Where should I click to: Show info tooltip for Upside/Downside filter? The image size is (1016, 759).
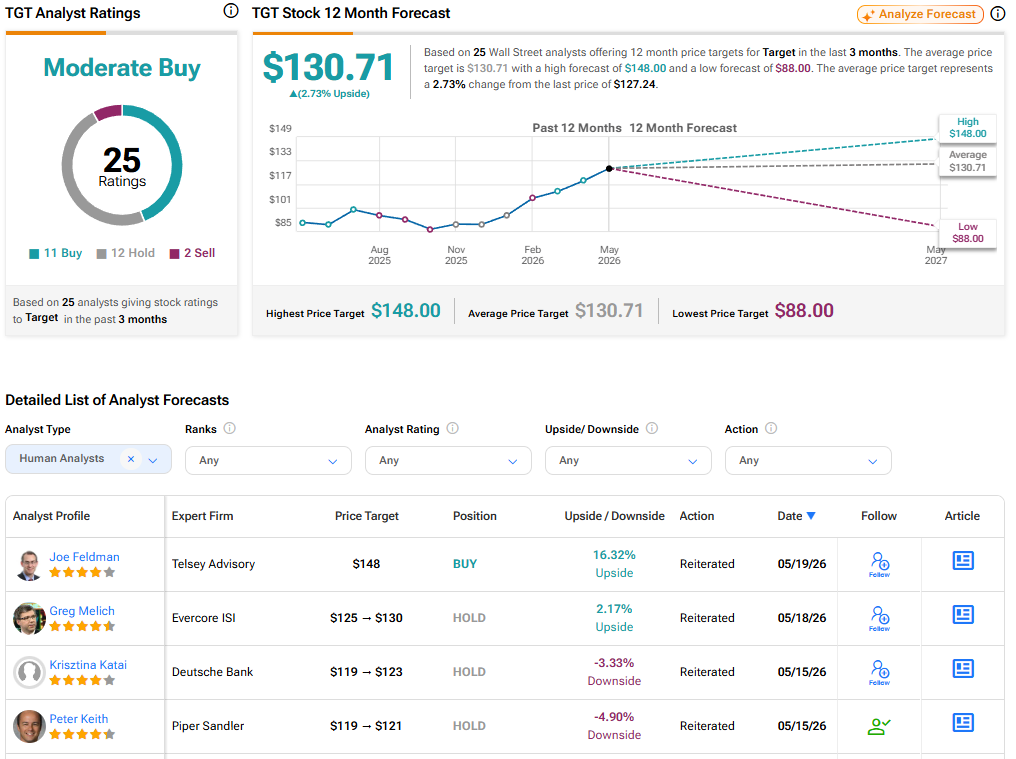(x=652, y=428)
